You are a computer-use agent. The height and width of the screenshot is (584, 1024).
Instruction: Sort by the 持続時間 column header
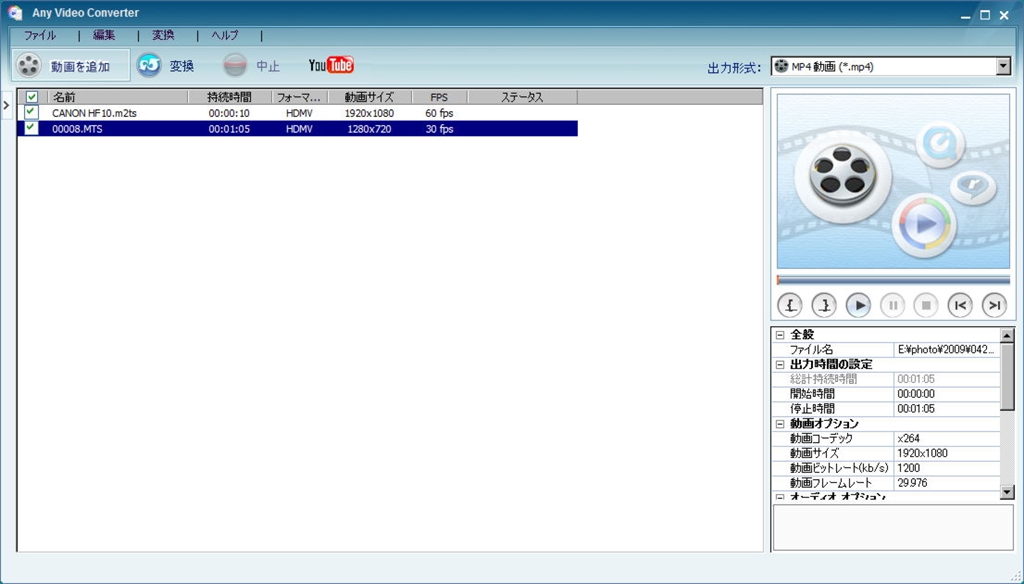pos(229,97)
